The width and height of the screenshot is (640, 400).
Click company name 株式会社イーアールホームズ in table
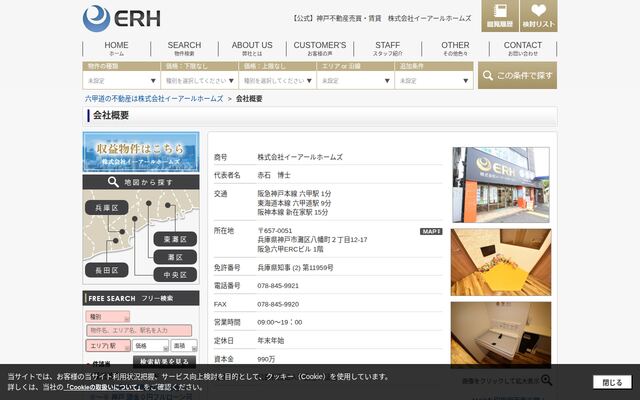(x=300, y=157)
